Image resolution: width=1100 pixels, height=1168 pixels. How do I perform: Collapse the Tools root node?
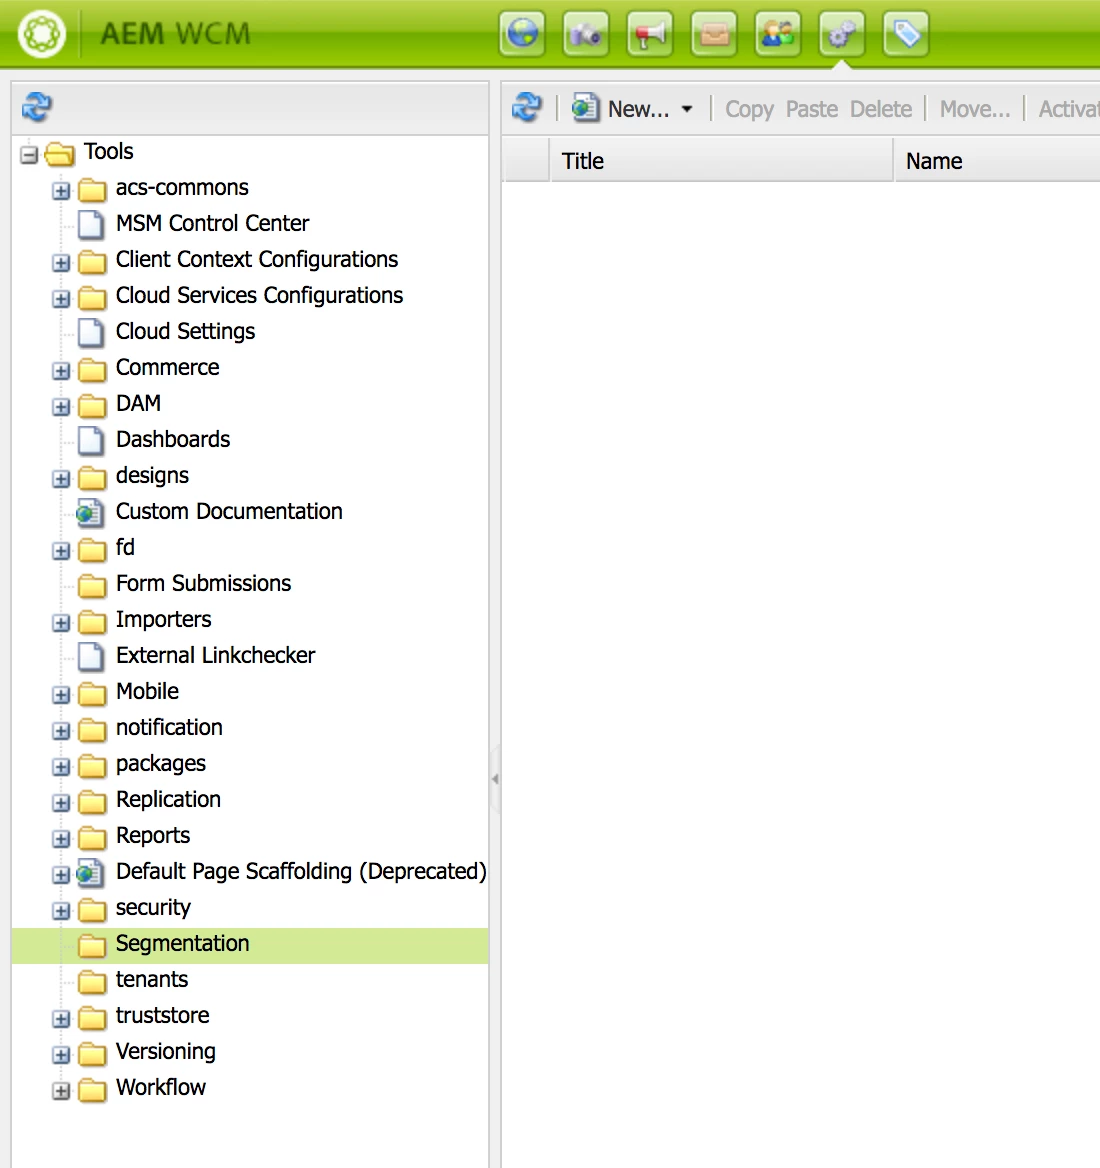tap(29, 155)
